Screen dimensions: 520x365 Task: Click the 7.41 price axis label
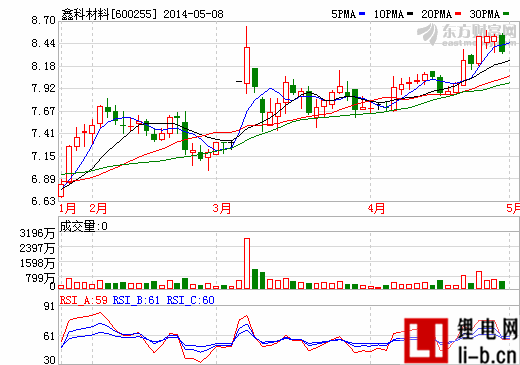click(x=43, y=133)
